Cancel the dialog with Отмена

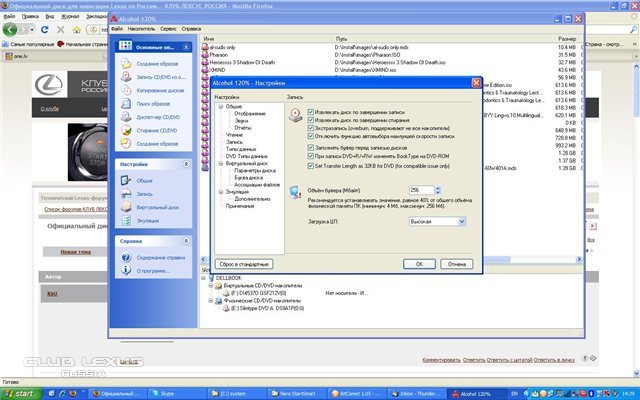(x=457, y=264)
